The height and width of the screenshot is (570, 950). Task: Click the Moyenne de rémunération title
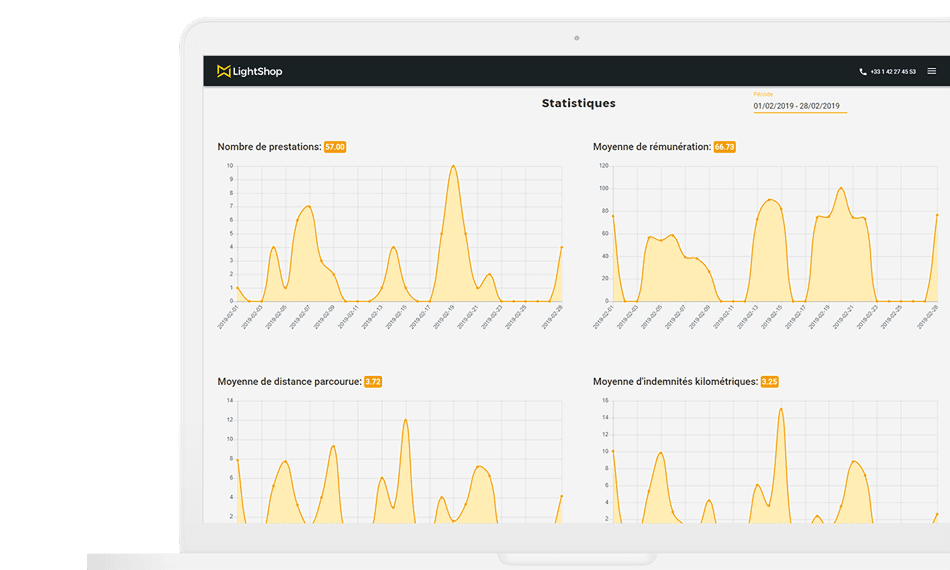652,147
